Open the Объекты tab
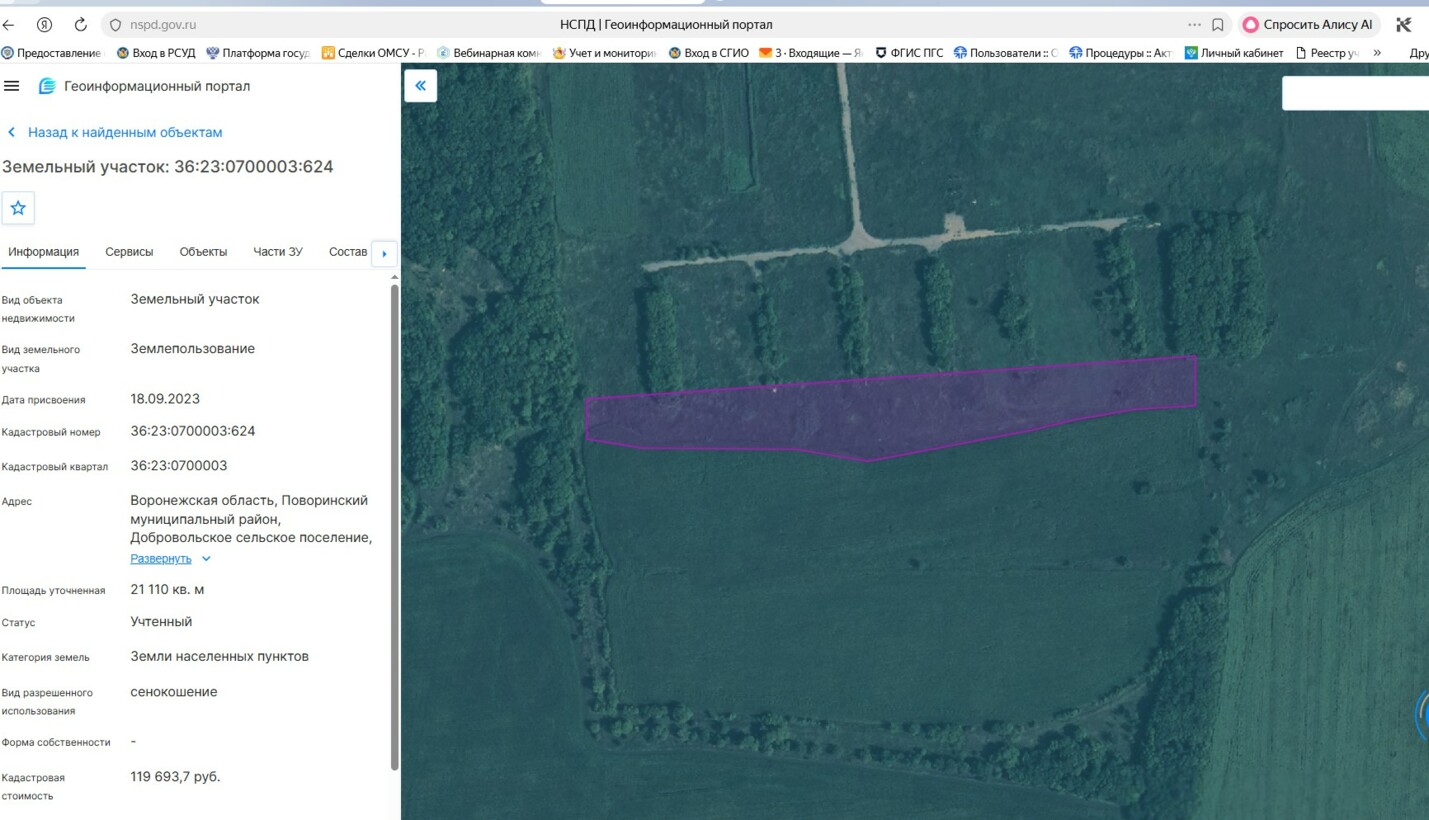 click(203, 252)
